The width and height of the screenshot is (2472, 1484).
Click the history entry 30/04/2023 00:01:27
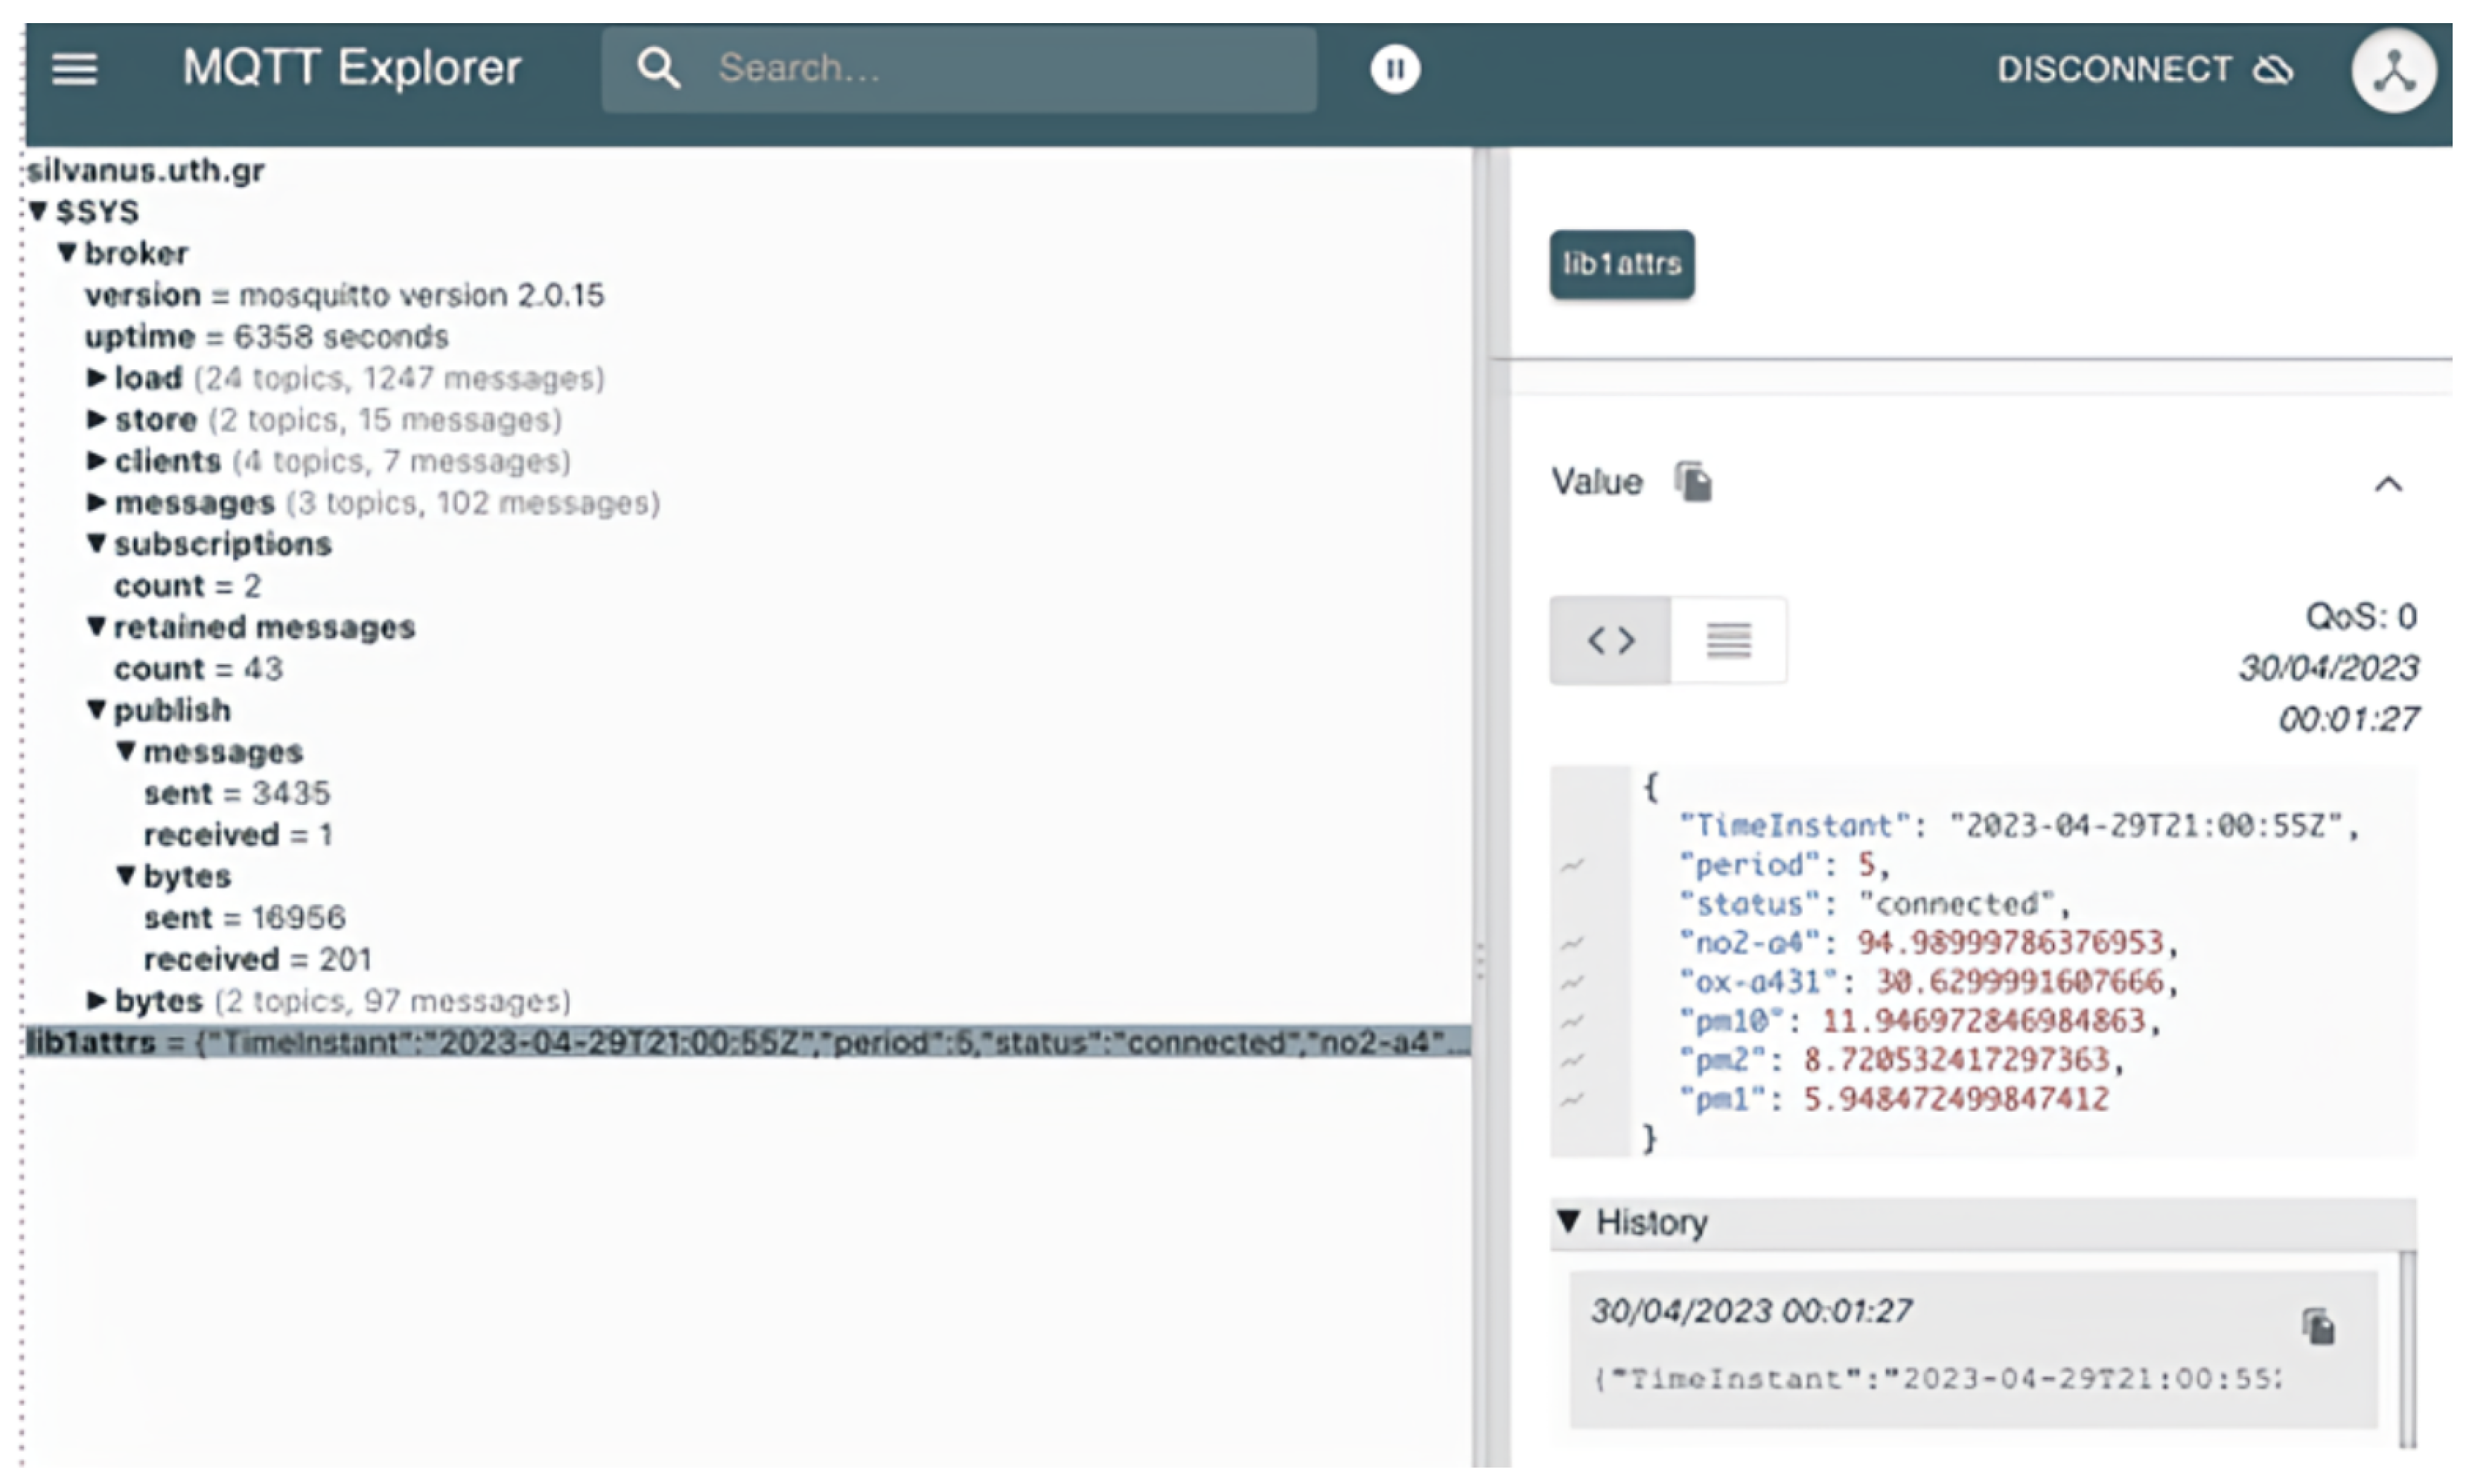(1973, 1349)
